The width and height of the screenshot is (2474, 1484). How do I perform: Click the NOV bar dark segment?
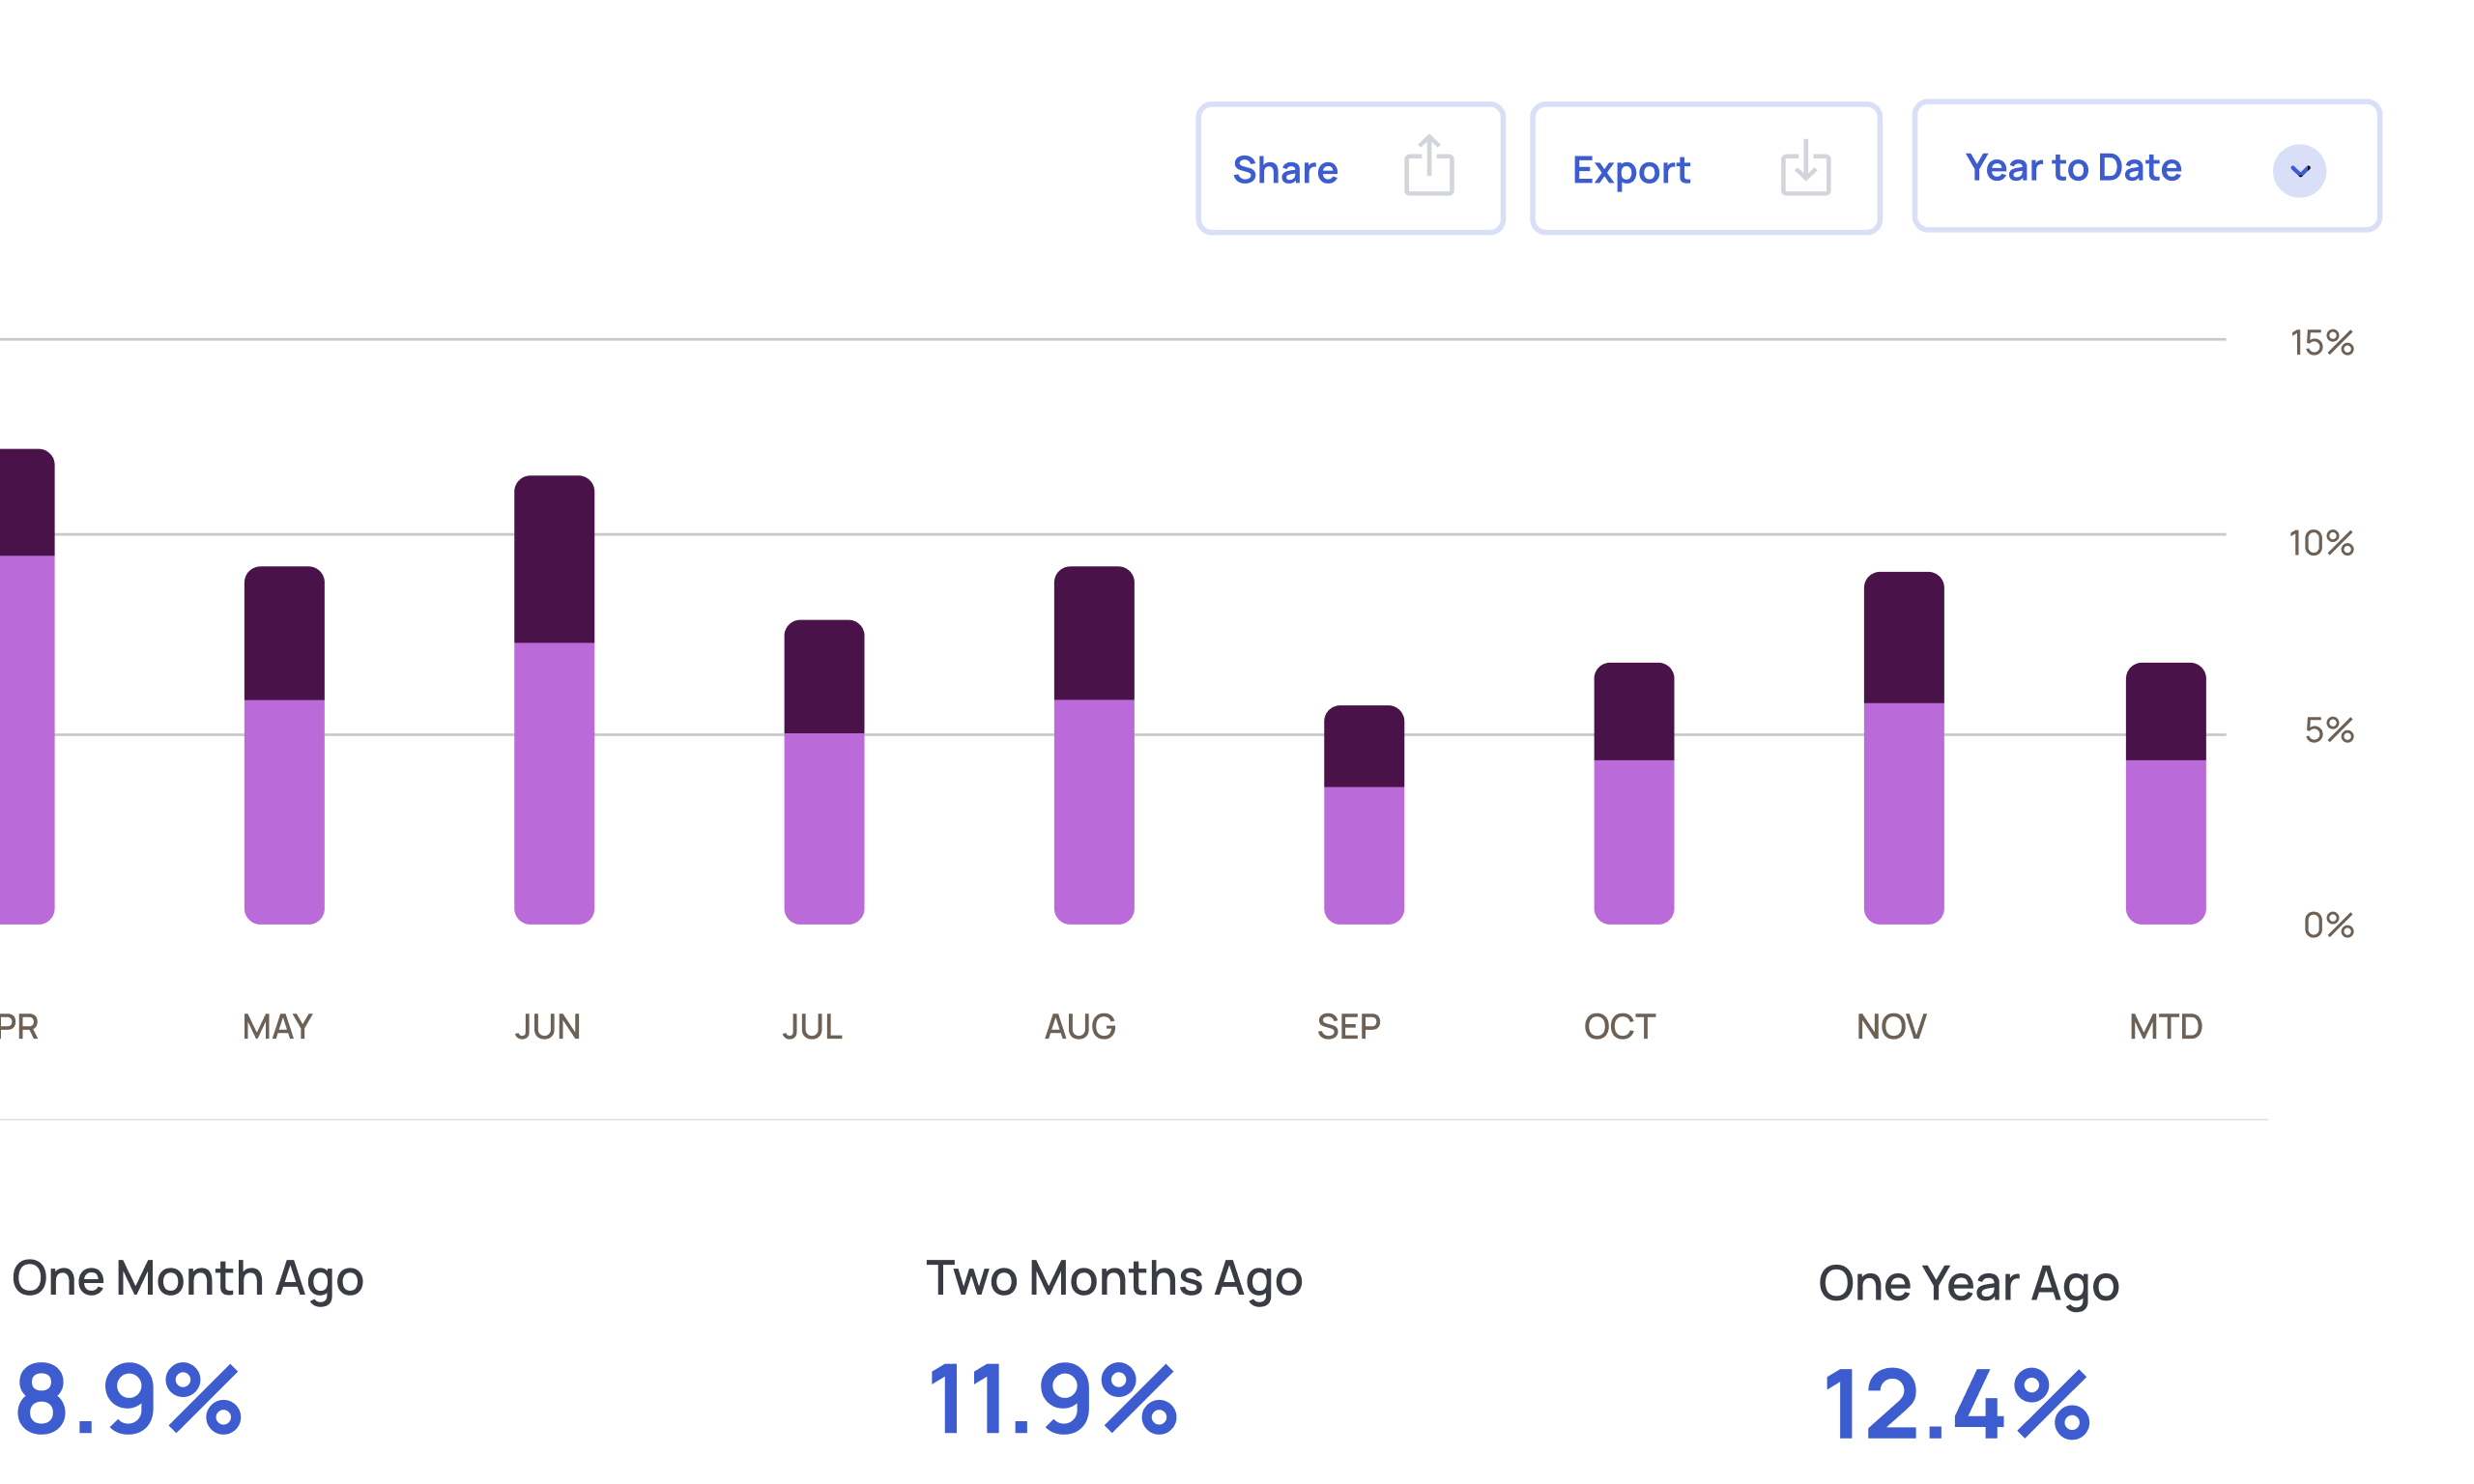point(1903,638)
